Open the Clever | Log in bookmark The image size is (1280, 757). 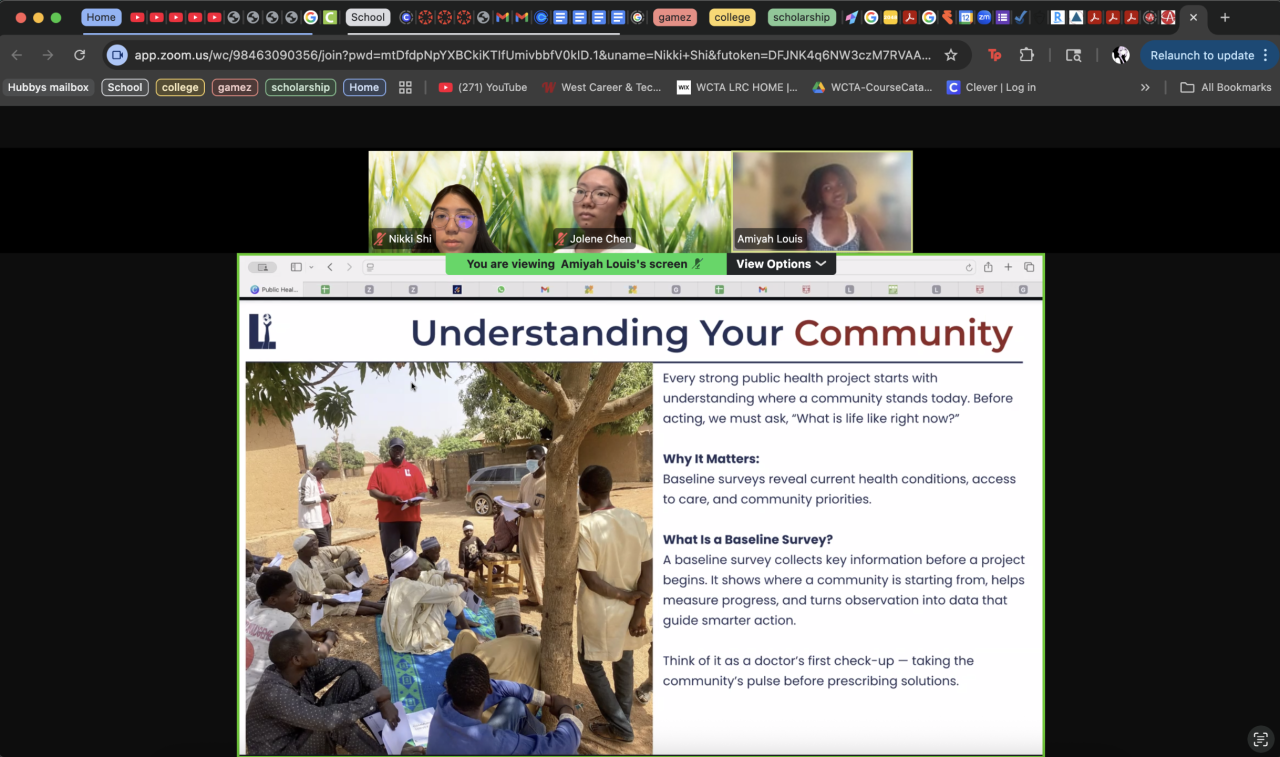point(992,87)
